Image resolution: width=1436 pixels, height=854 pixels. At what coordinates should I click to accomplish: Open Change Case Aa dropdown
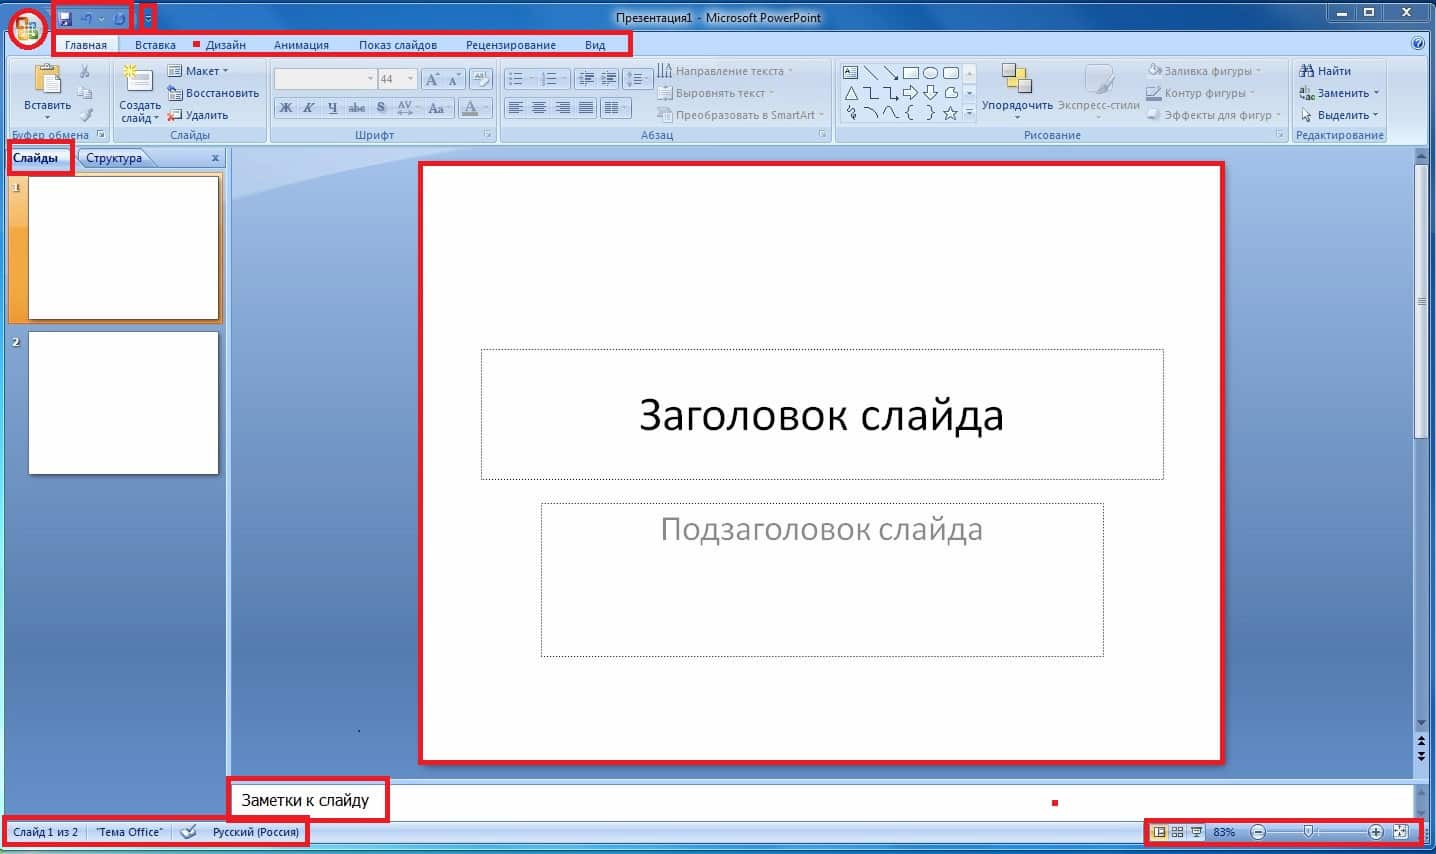437,108
